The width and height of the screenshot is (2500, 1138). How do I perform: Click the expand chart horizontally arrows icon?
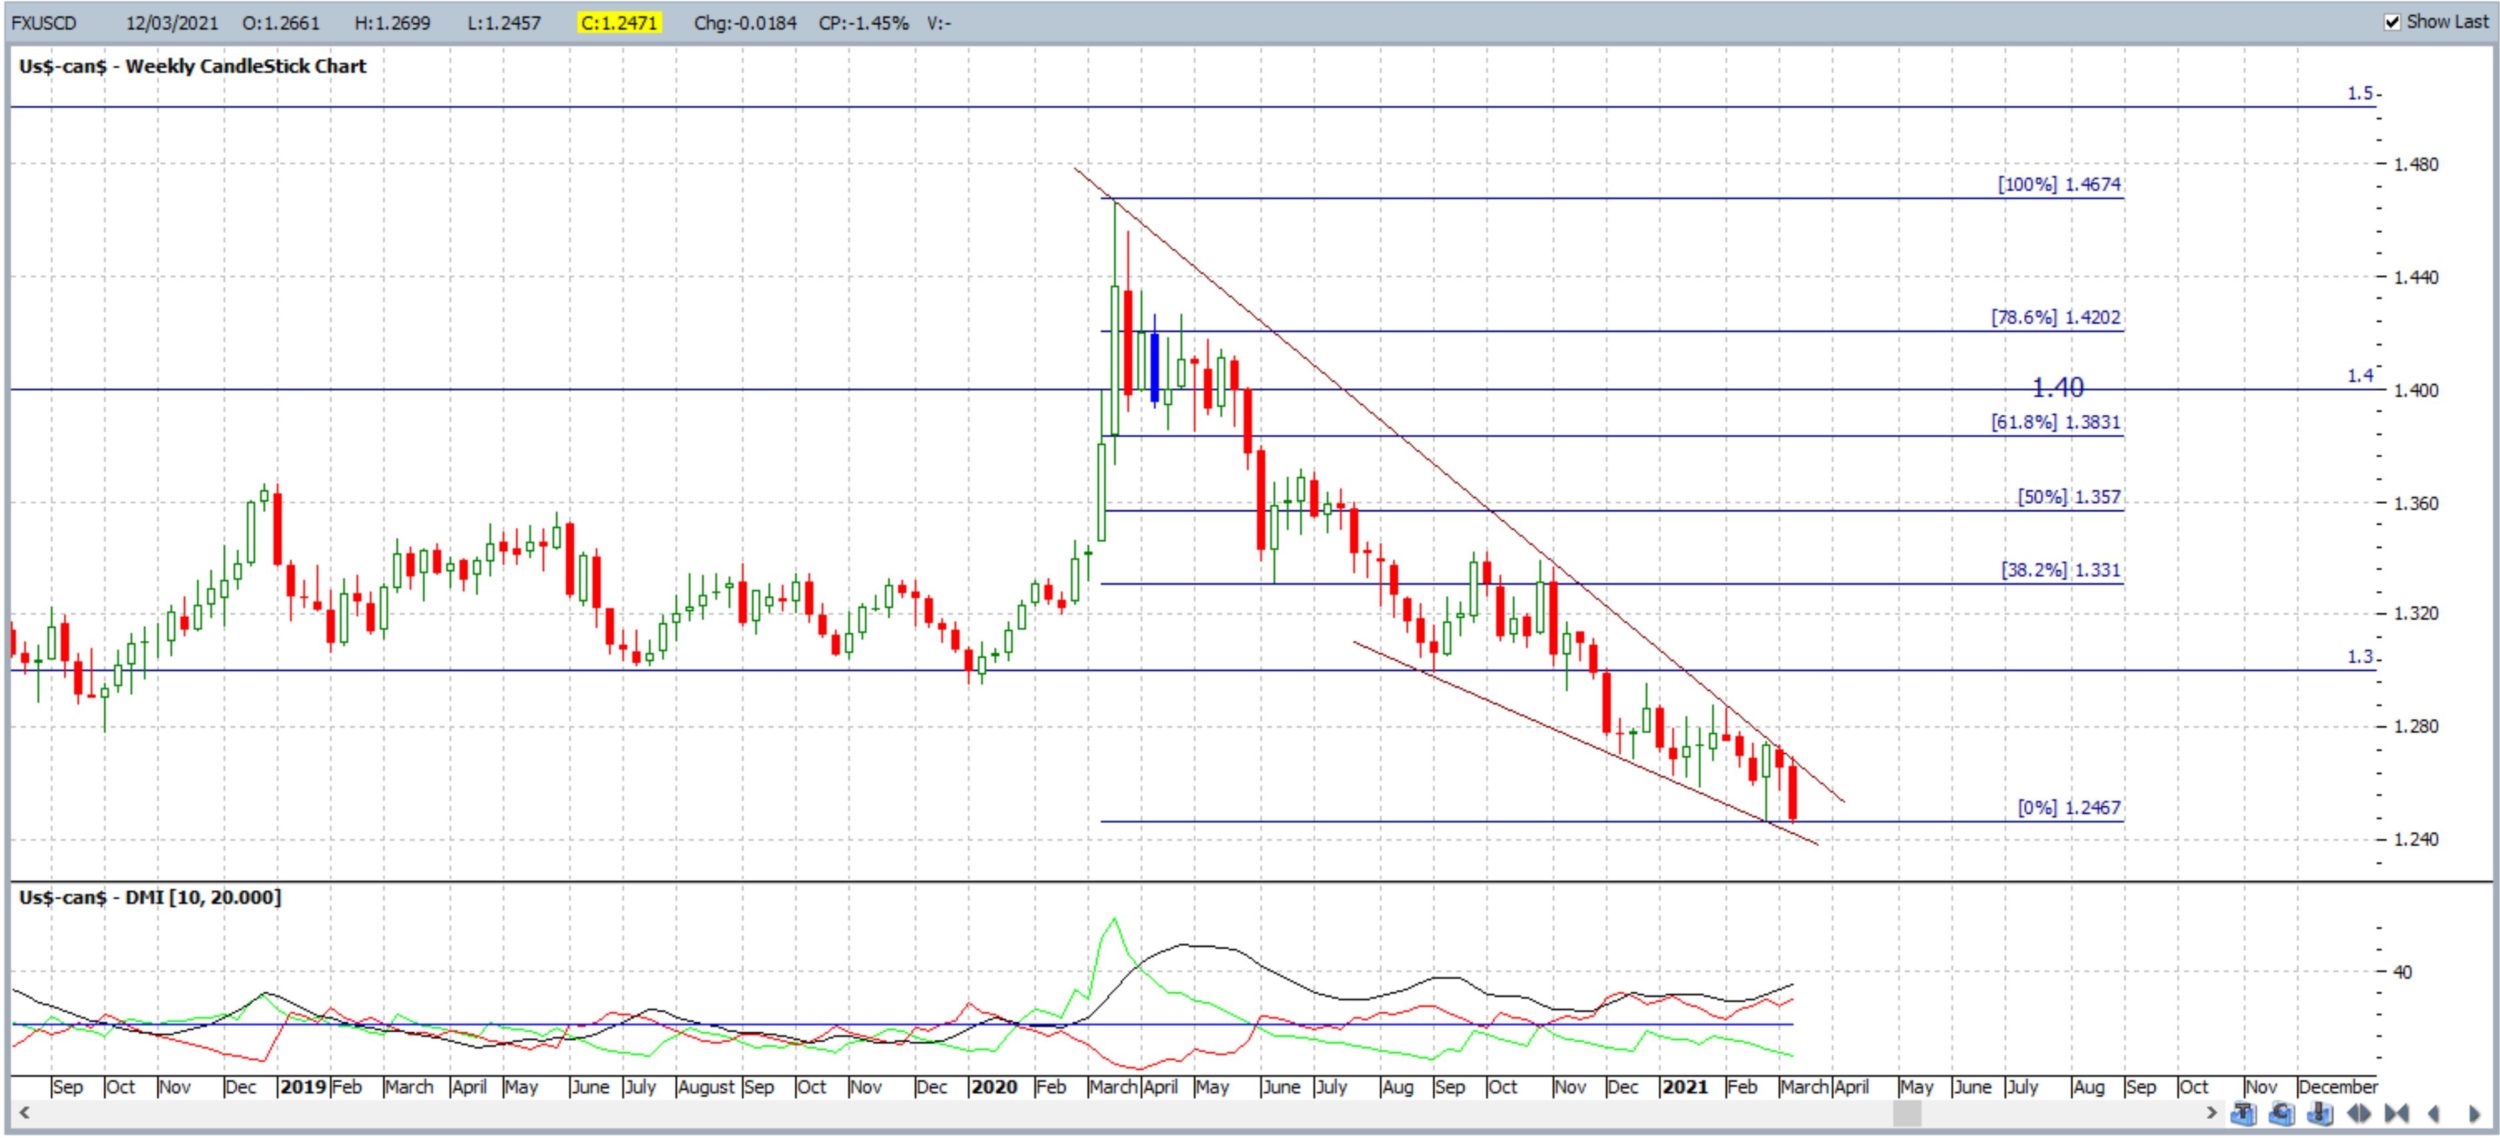coord(2359,1113)
